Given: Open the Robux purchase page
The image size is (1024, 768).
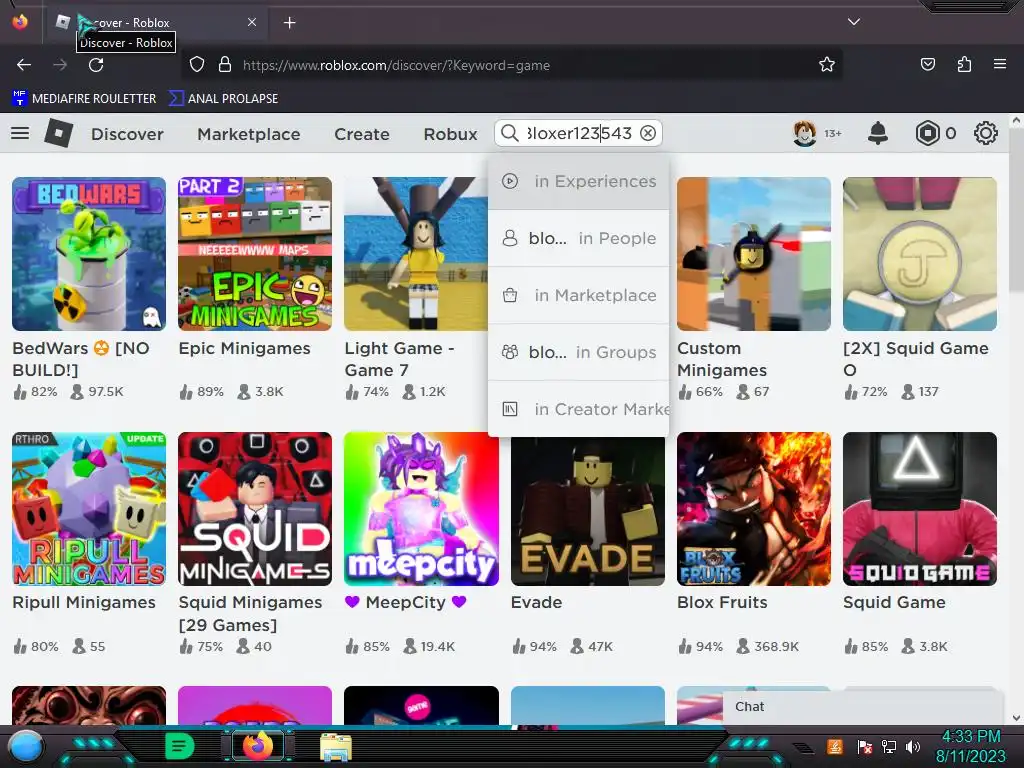Looking at the screenshot, I should [x=451, y=134].
